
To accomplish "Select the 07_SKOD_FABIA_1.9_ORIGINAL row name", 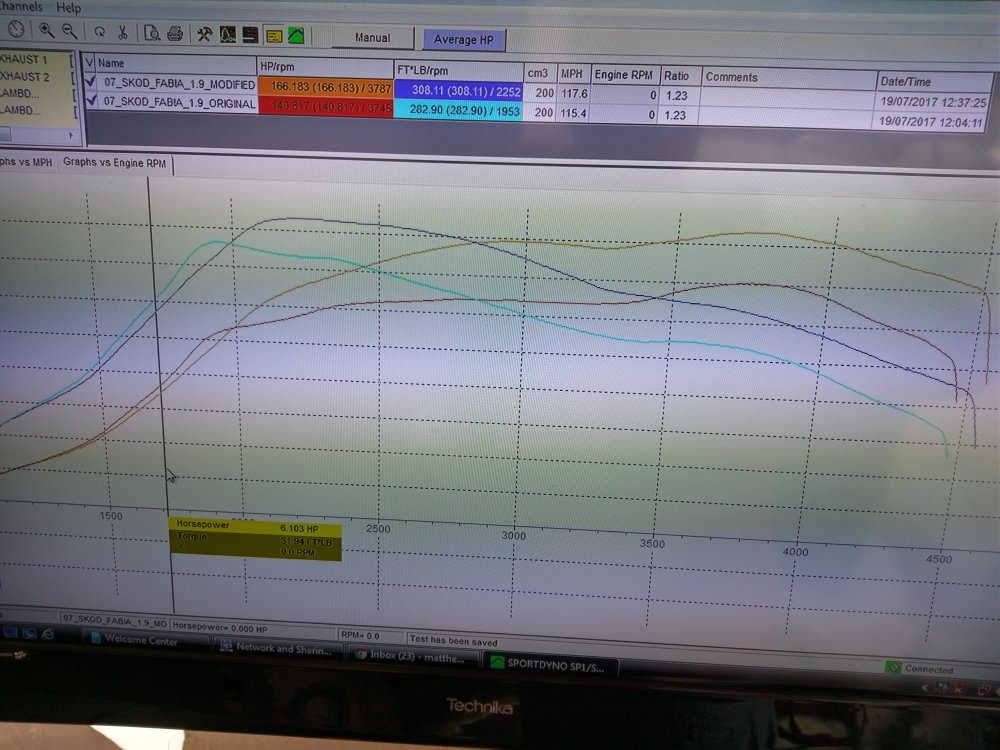I will 179,102.
